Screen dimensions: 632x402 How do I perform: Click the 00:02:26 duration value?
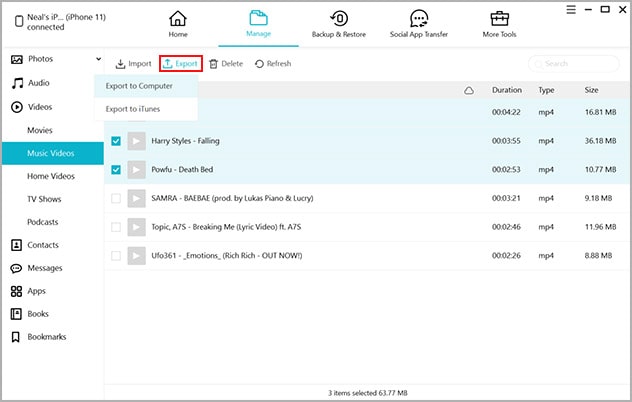click(506, 256)
